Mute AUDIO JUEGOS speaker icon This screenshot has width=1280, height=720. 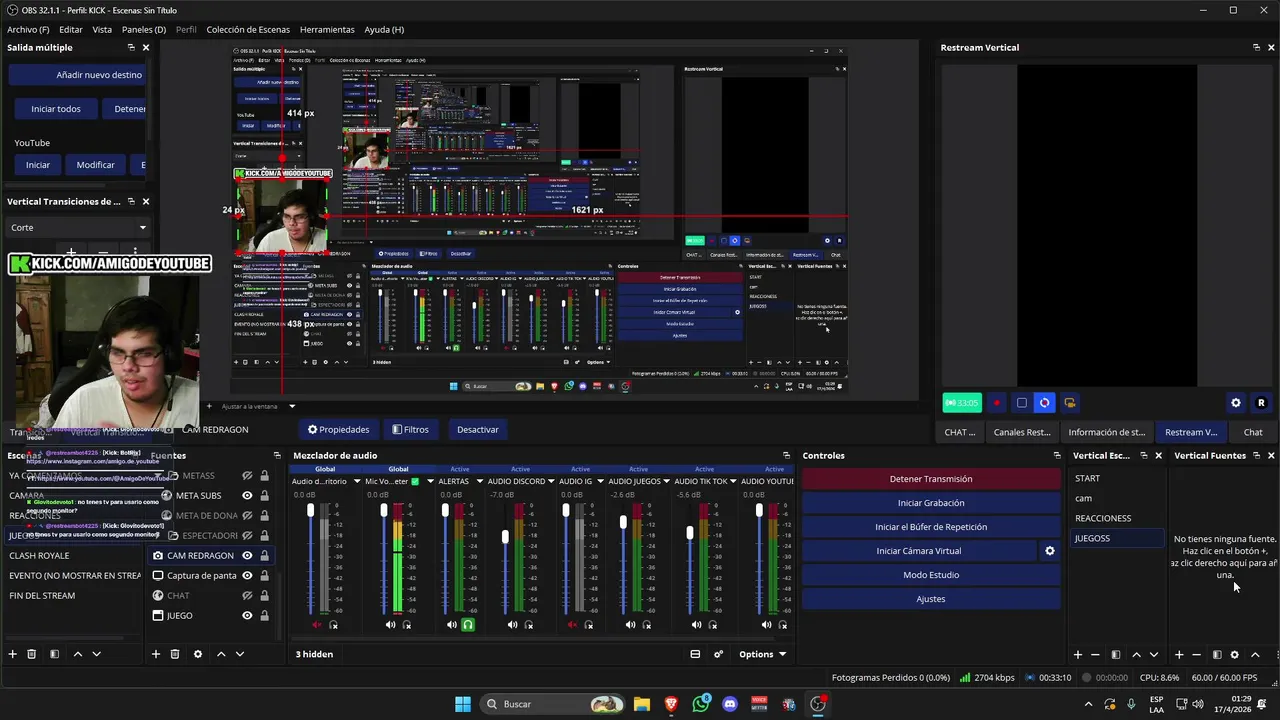tap(630, 625)
